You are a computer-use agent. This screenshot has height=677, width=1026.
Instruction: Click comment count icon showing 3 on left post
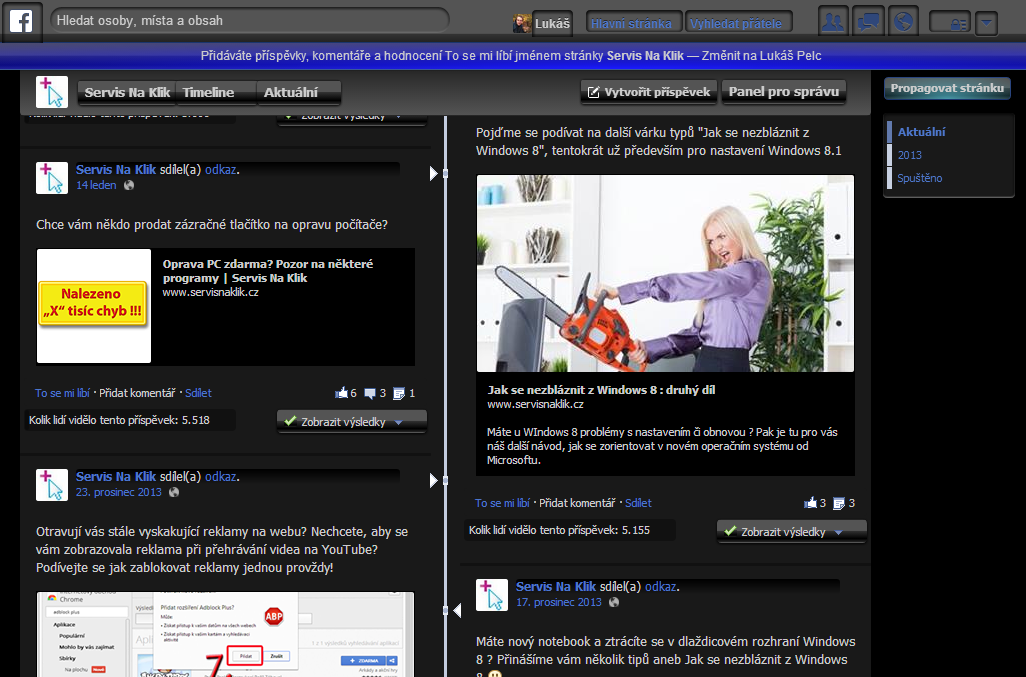click(370, 393)
